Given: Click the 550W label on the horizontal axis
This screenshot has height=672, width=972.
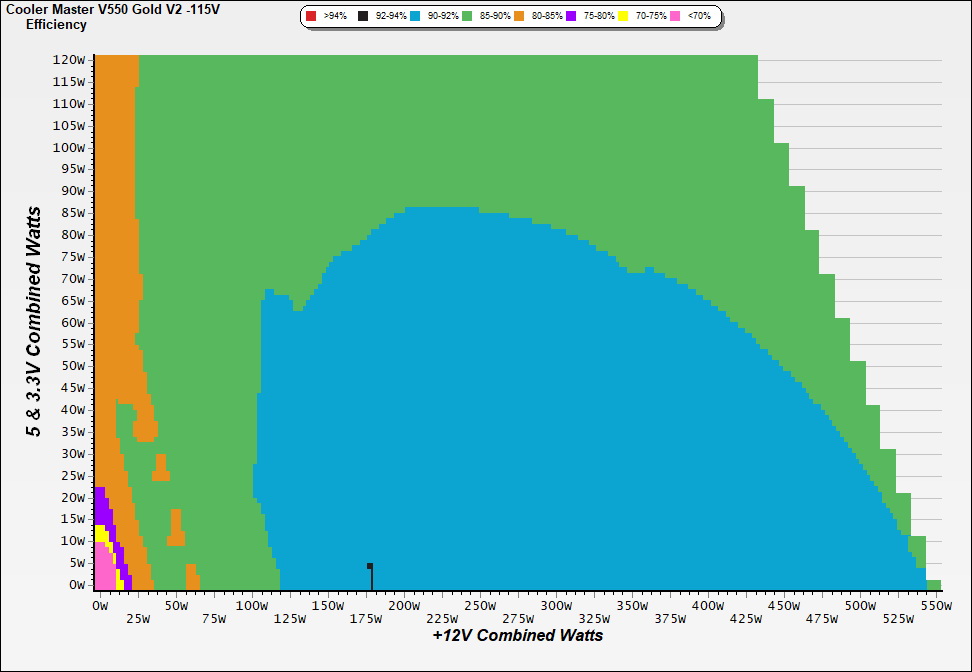Looking at the screenshot, I should tap(934, 606).
